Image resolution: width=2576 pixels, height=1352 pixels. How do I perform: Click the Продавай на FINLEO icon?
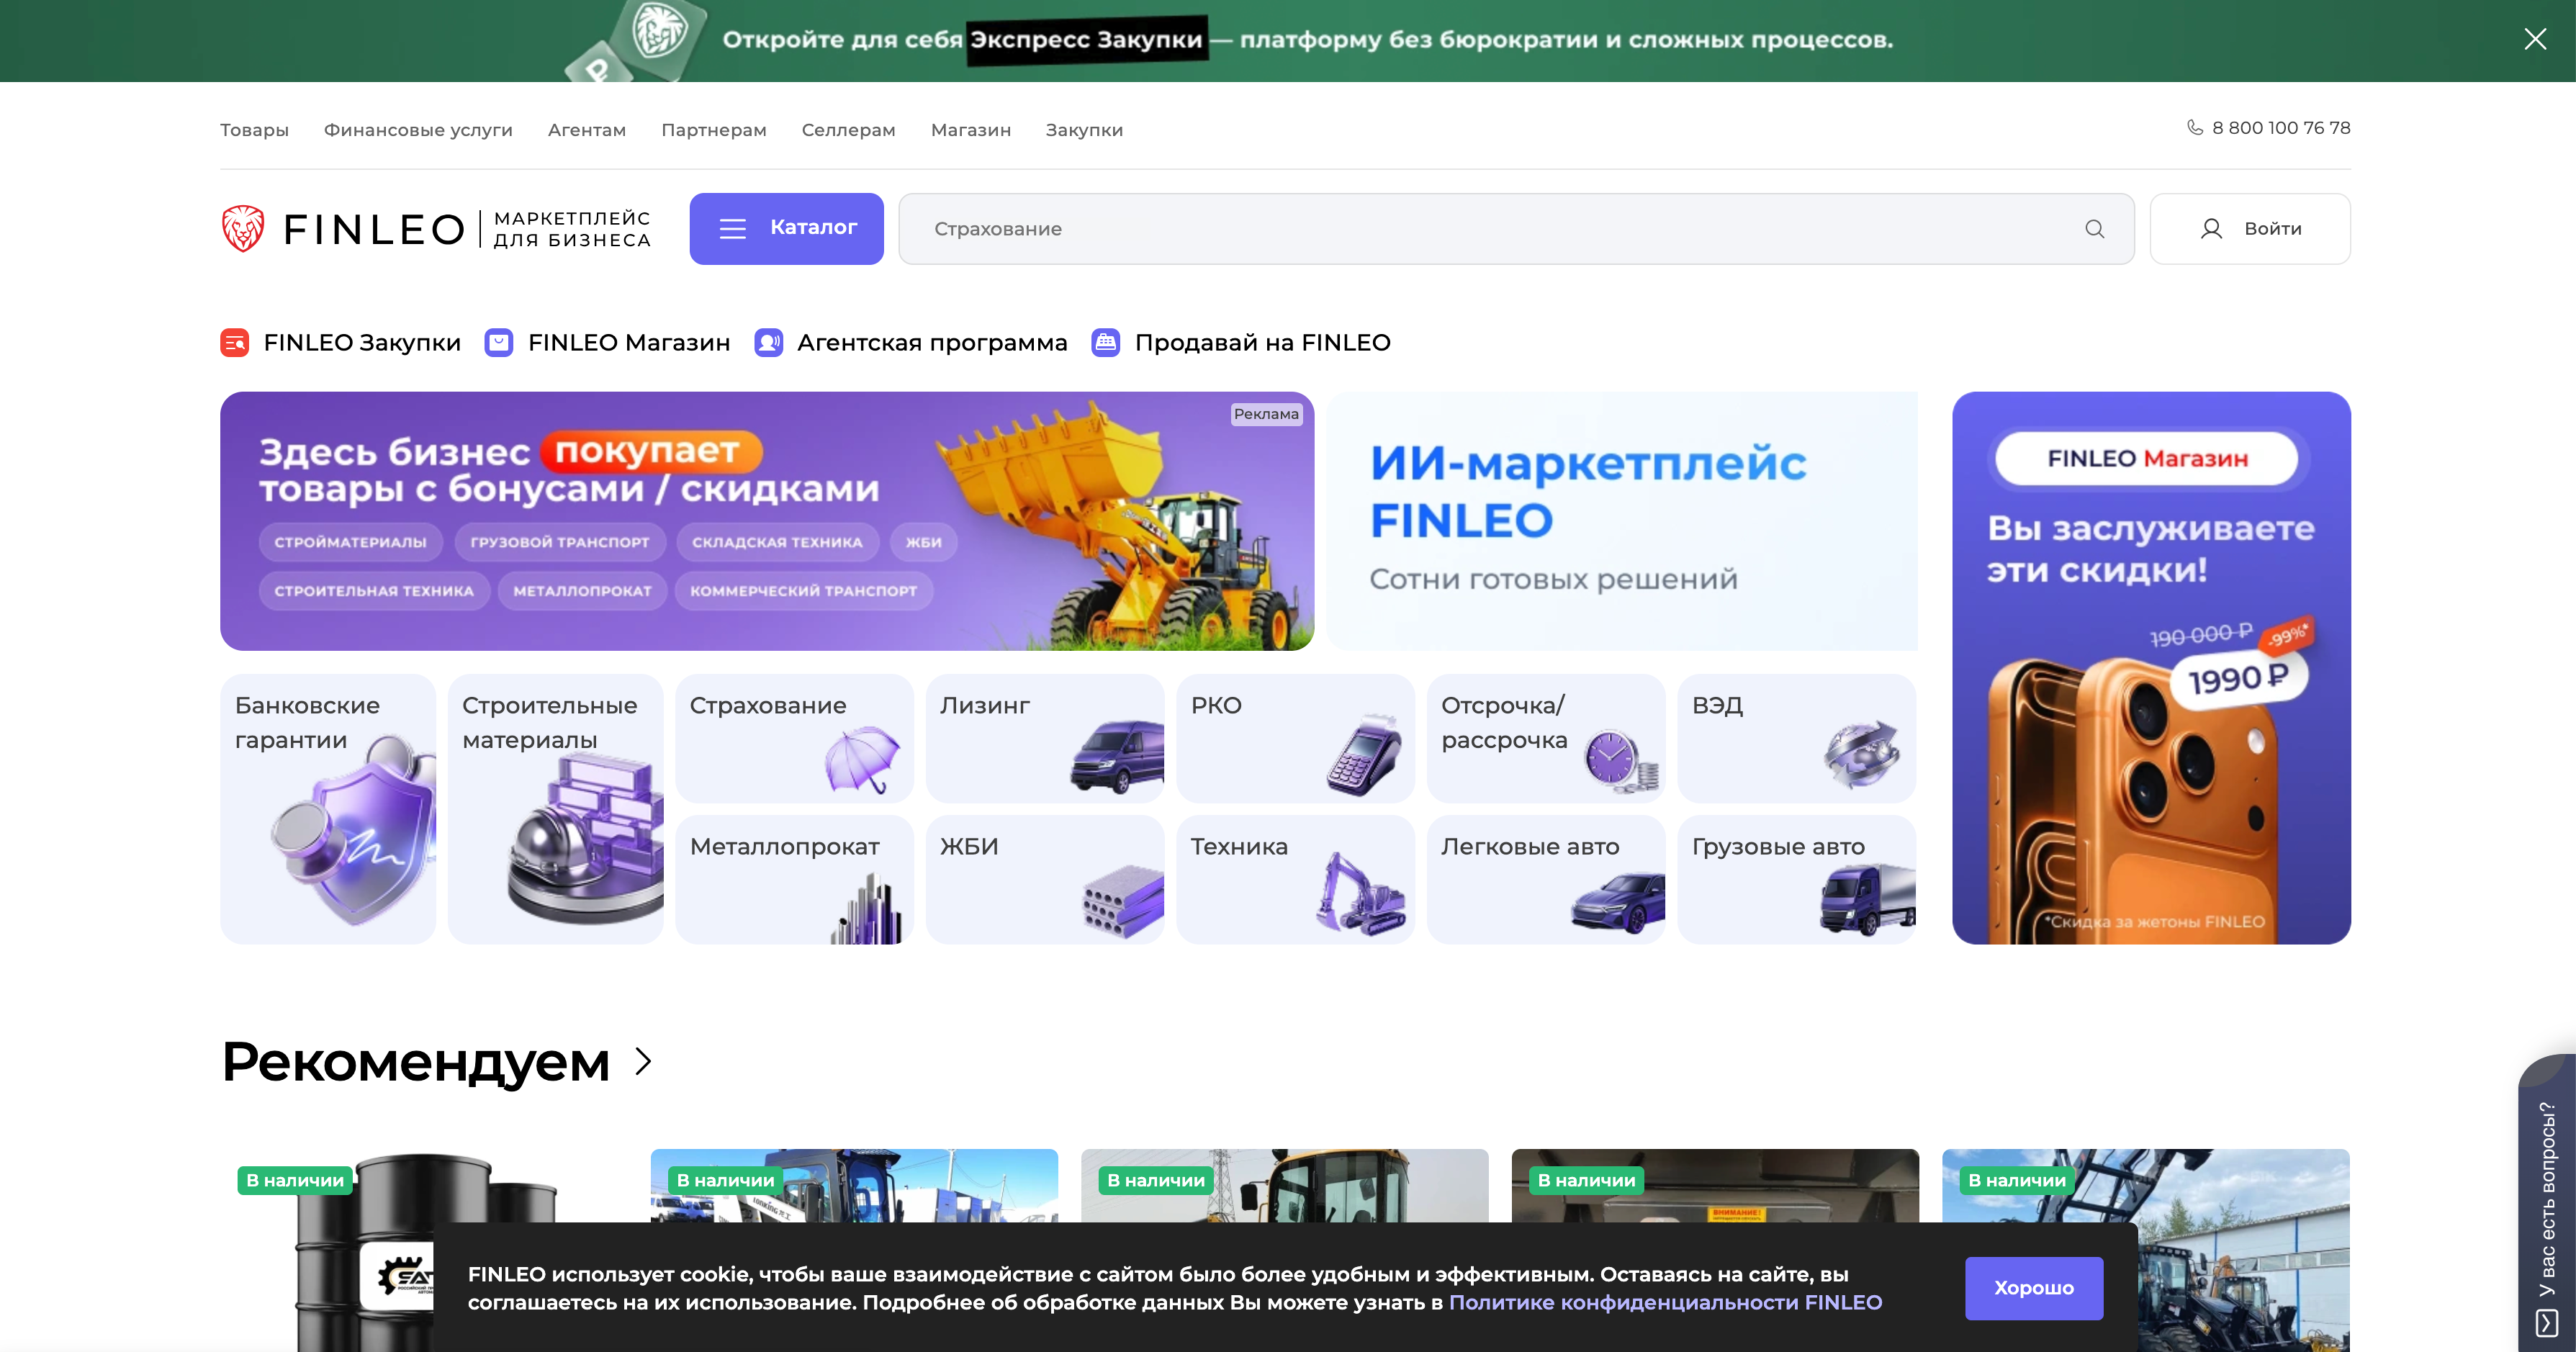point(1105,343)
